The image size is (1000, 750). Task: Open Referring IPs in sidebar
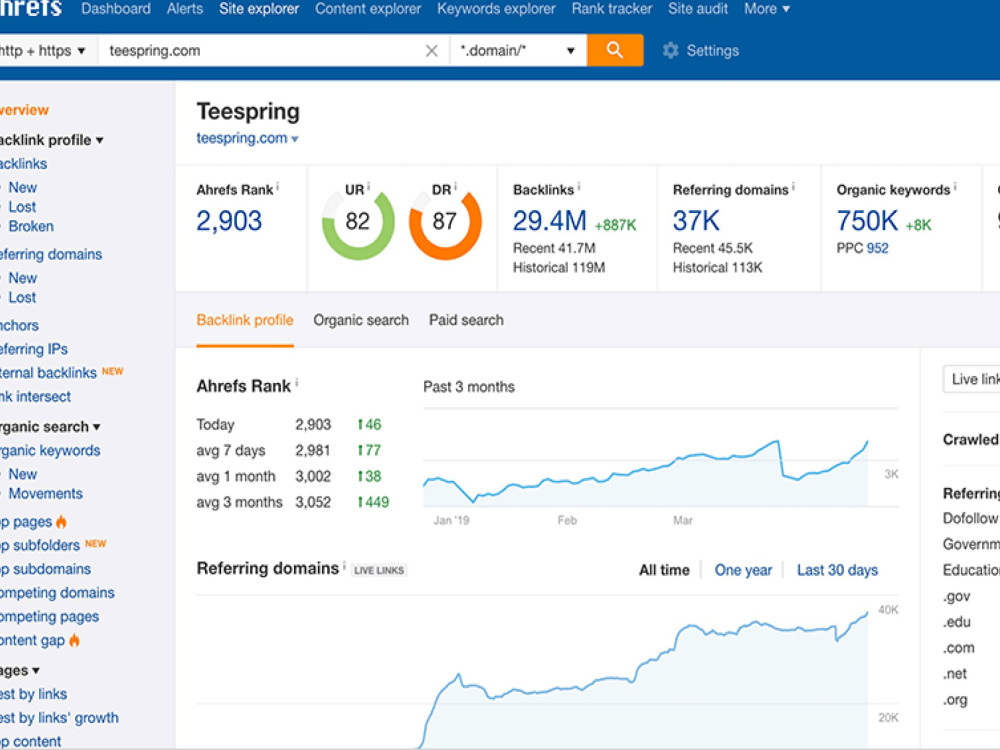(34, 349)
